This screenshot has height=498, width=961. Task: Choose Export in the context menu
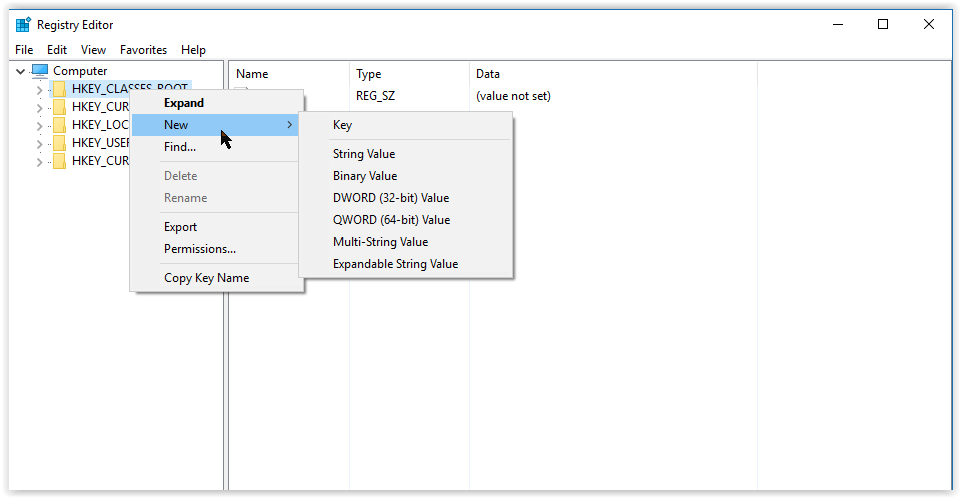click(217, 227)
